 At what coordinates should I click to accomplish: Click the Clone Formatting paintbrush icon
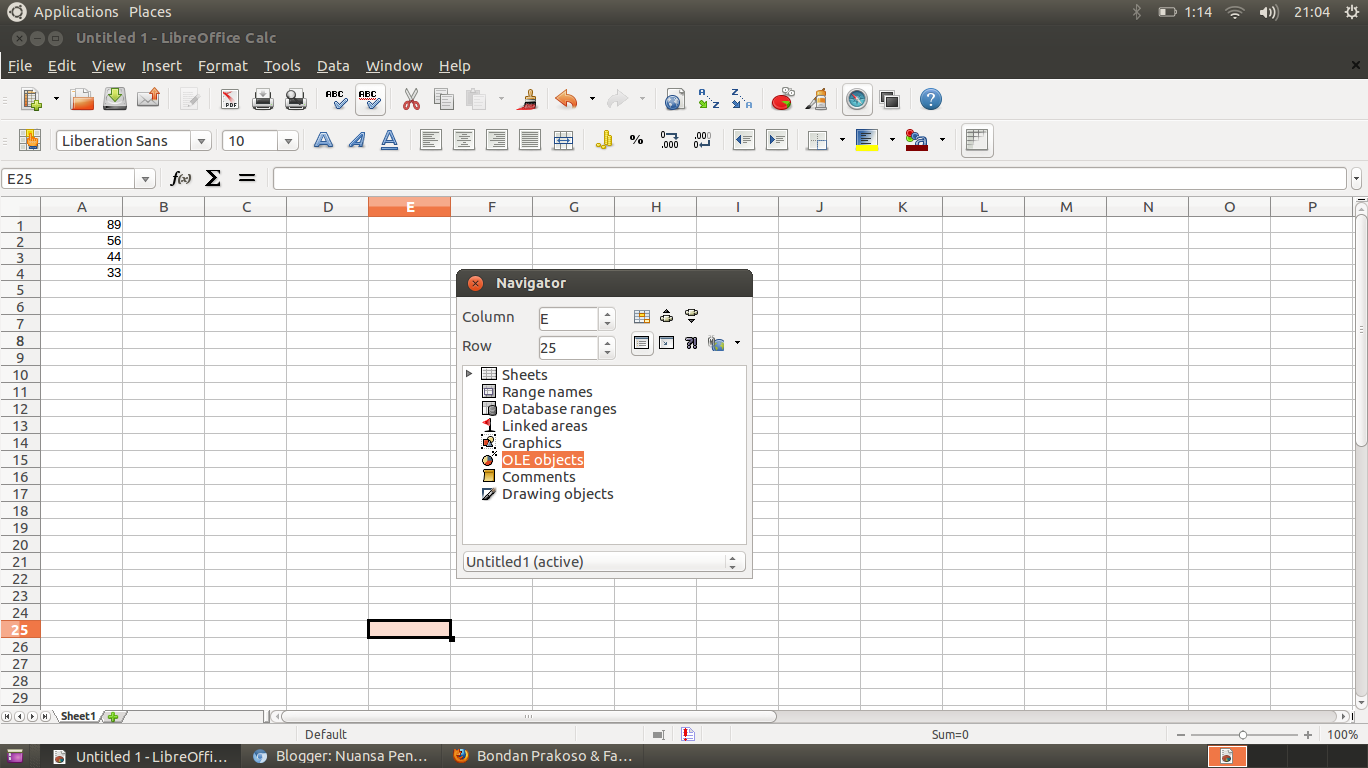(528, 99)
